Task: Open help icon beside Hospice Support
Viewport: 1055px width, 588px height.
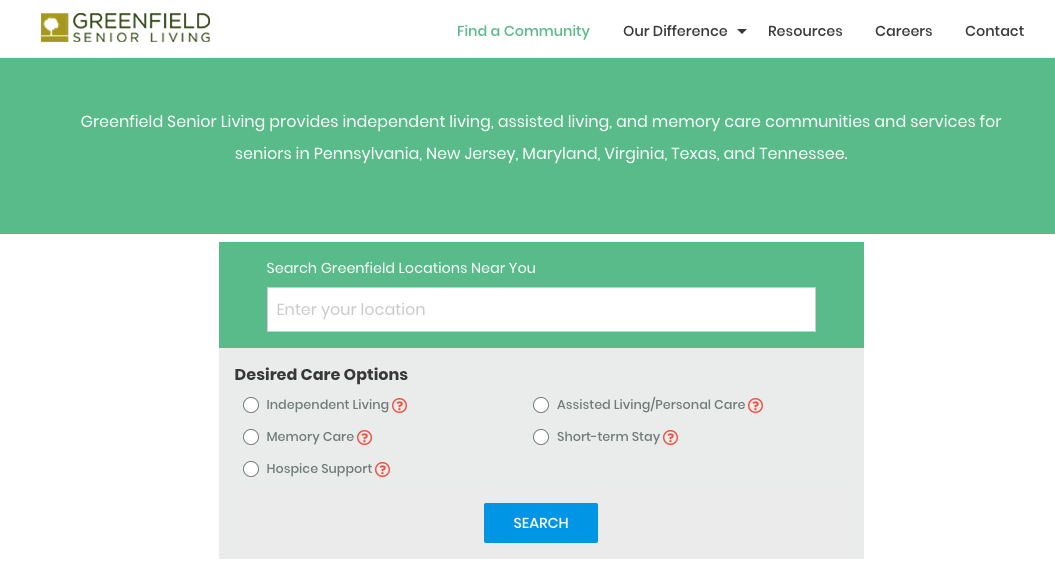Action: click(x=383, y=470)
